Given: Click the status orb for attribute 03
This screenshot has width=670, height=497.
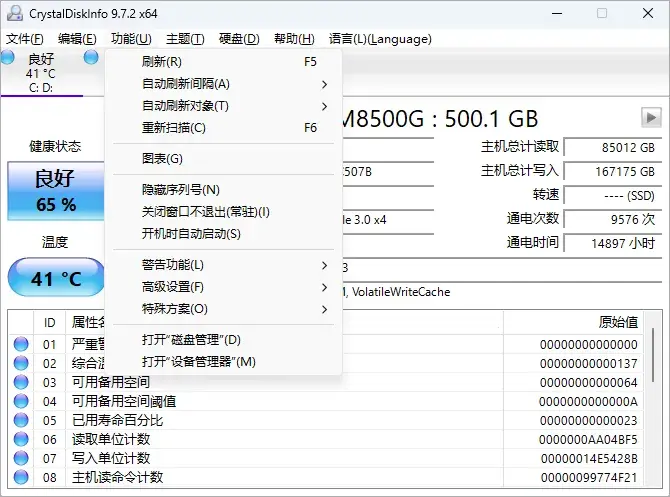Looking at the screenshot, I should (21, 382).
